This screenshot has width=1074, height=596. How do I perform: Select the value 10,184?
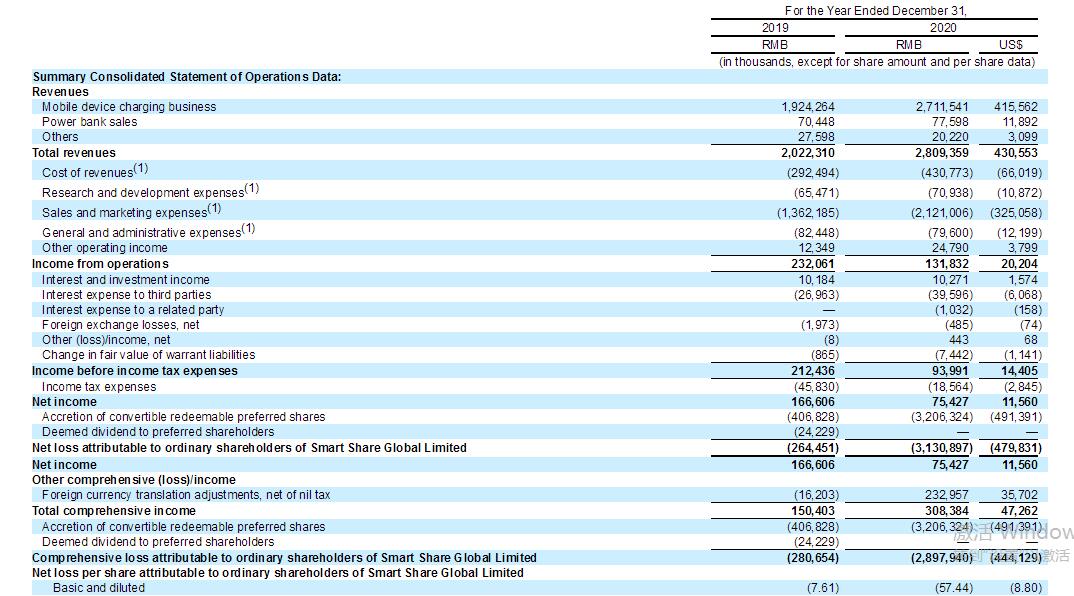tap(816, 280)
